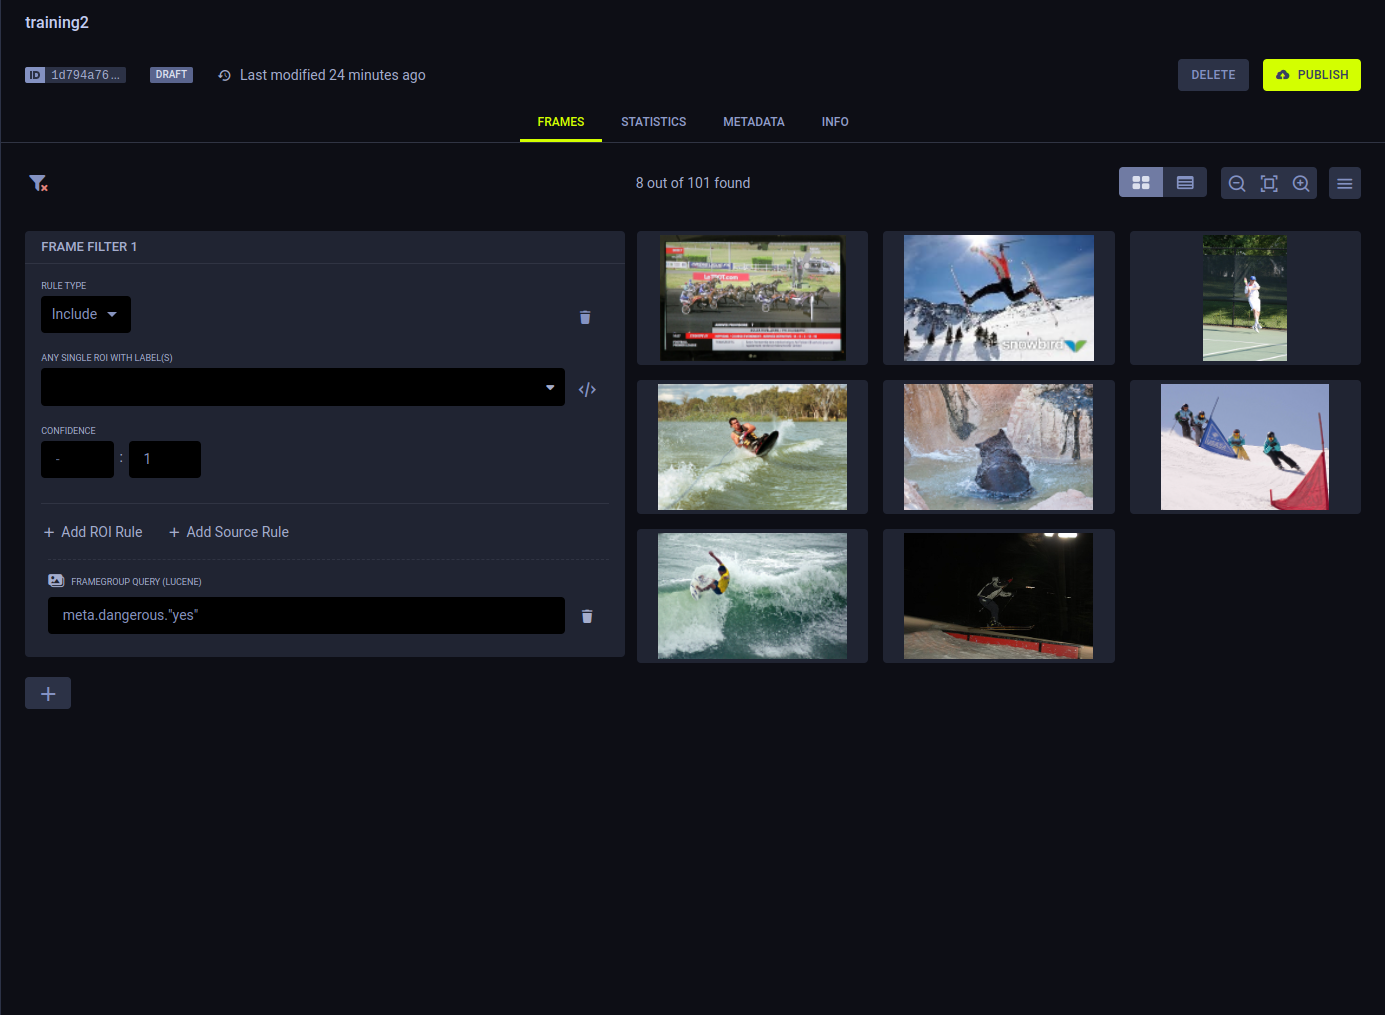
Task: Publish the training2 dataset
Action: (1311, 74)
